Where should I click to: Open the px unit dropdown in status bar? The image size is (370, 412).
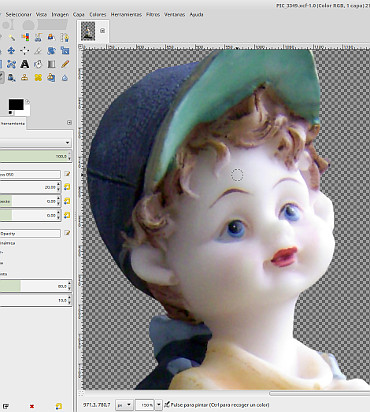tap(124, 405)
